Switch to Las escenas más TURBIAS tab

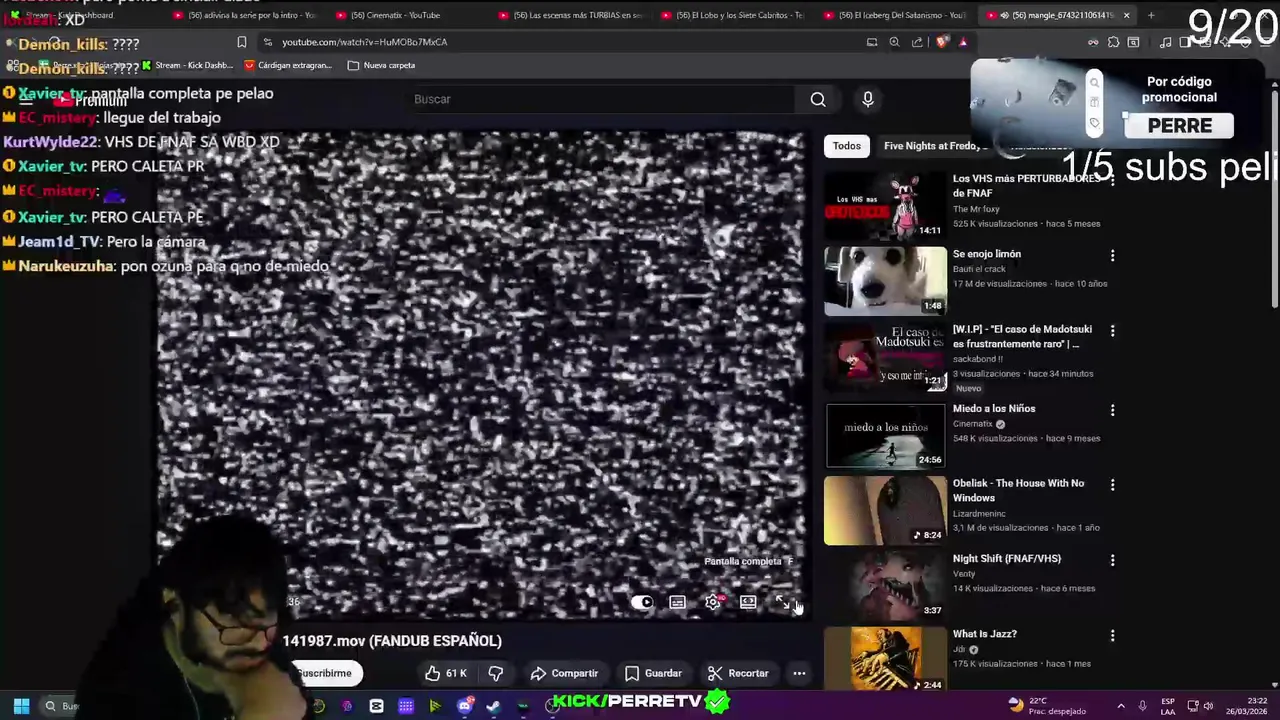[x=575, y=15]
